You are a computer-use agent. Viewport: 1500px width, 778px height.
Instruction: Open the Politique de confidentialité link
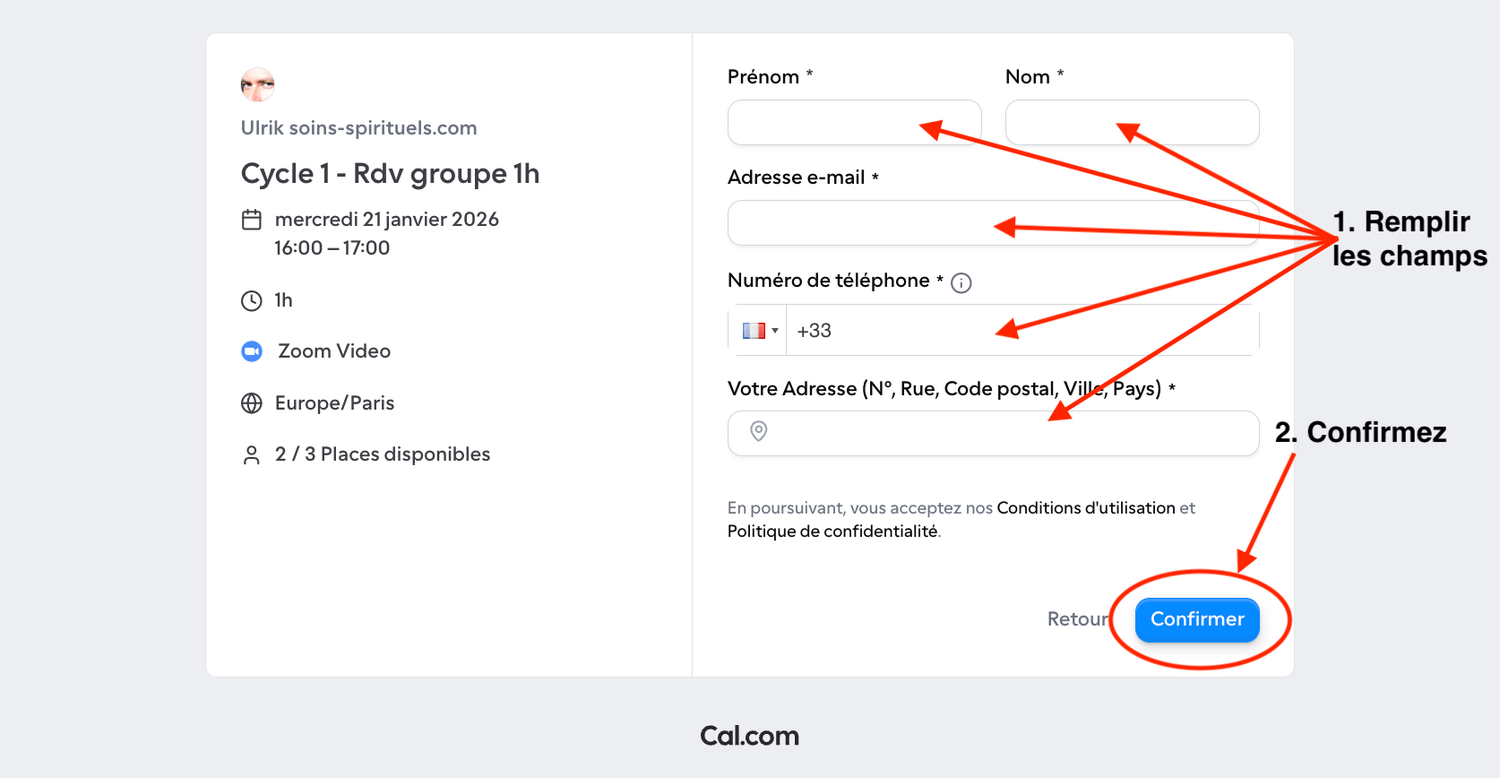tap(832, 532)
